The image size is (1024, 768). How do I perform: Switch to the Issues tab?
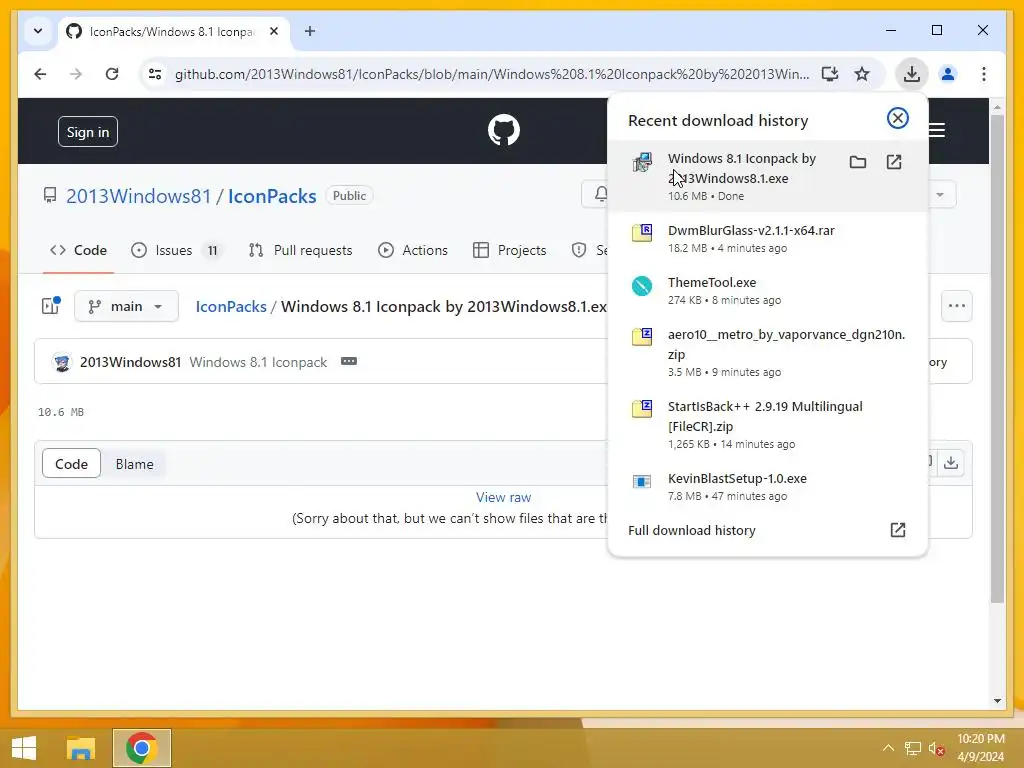click(x=175, y=250)
